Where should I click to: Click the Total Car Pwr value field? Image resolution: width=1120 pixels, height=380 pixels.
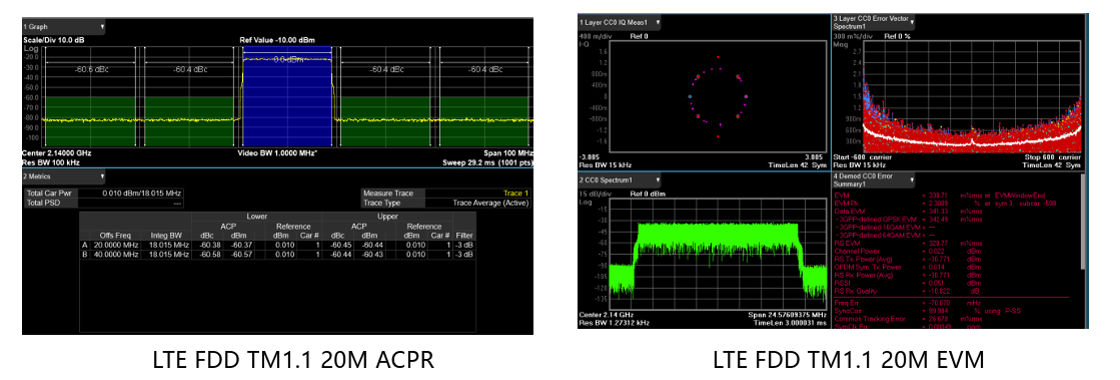tap(131, 193)
